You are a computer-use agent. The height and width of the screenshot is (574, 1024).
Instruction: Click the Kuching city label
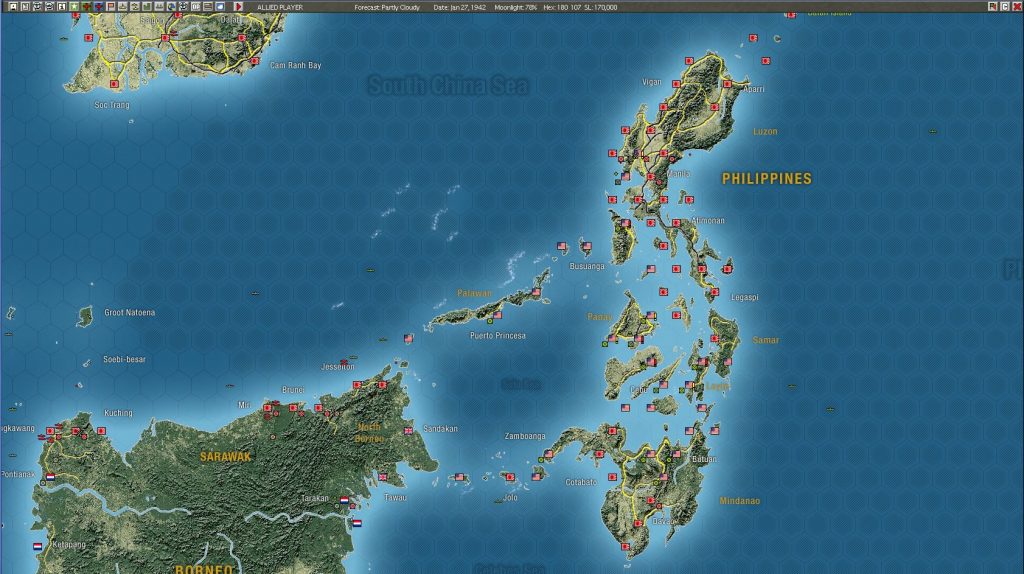[x=118, y=413]
